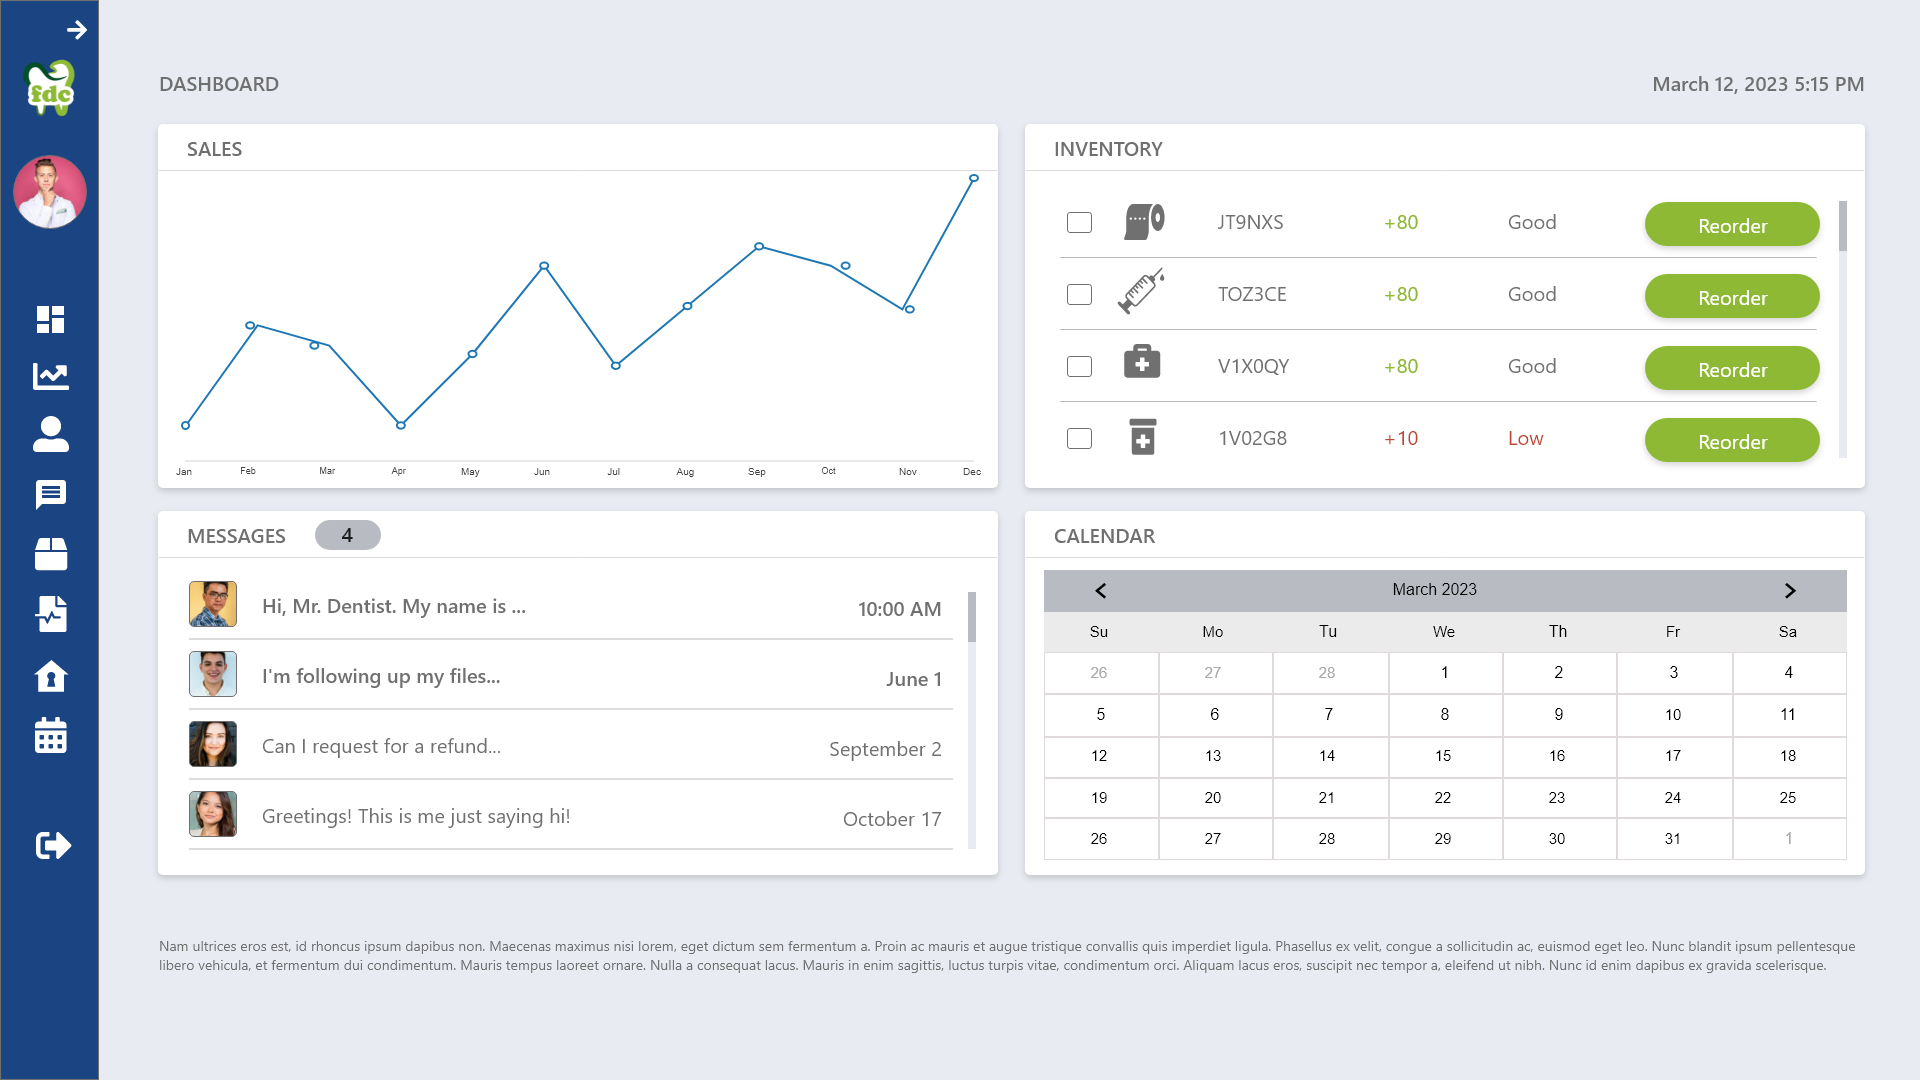
Task: Open the sales analytics chart icon
Action: click(50, 377)
